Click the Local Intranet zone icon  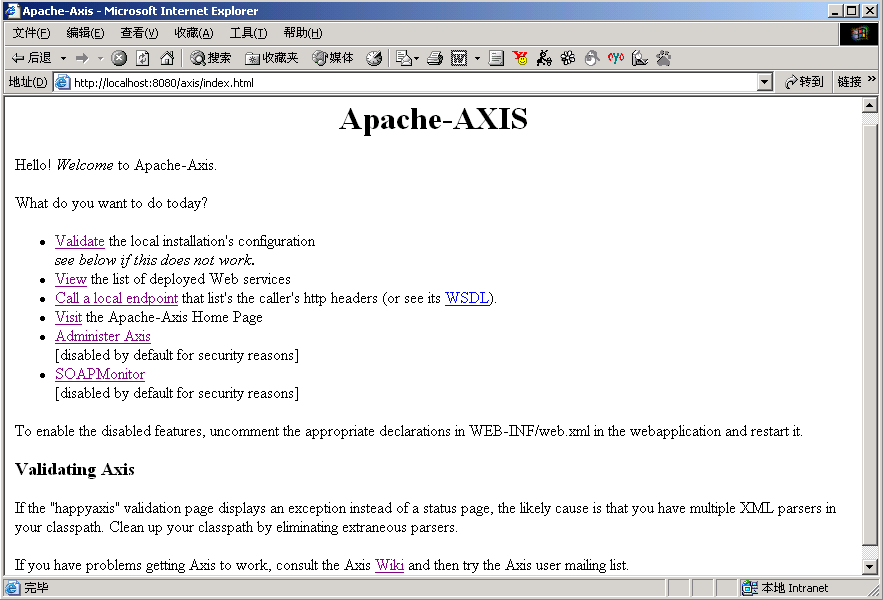750,588
